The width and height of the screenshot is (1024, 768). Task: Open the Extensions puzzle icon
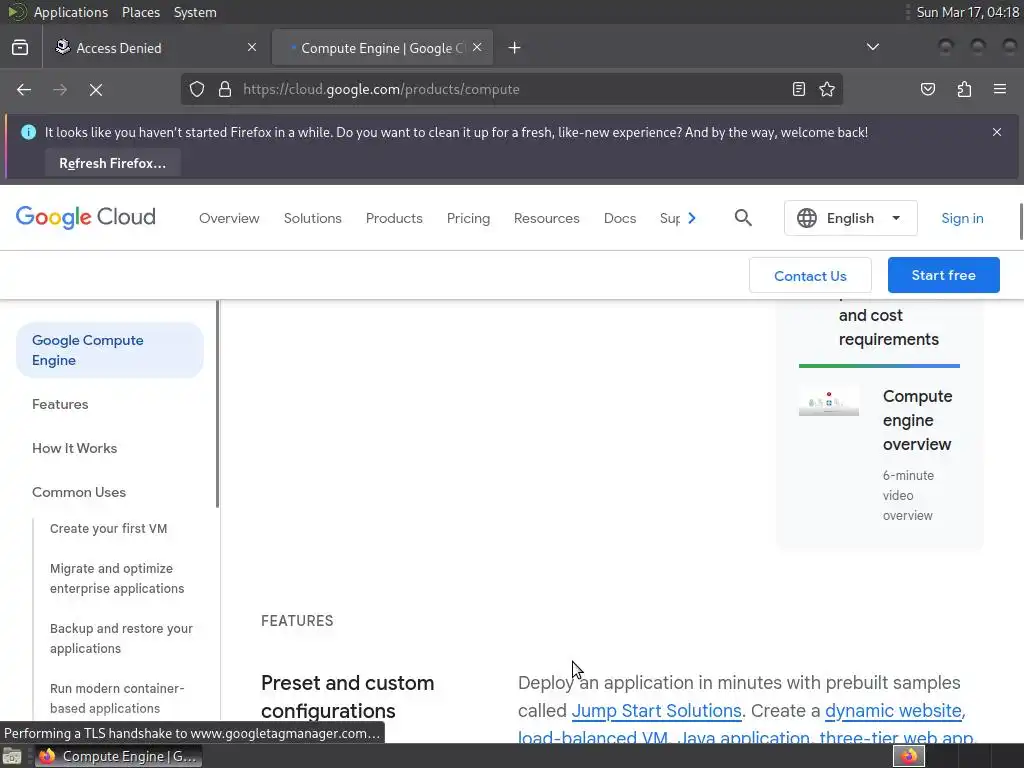(964, 89)
